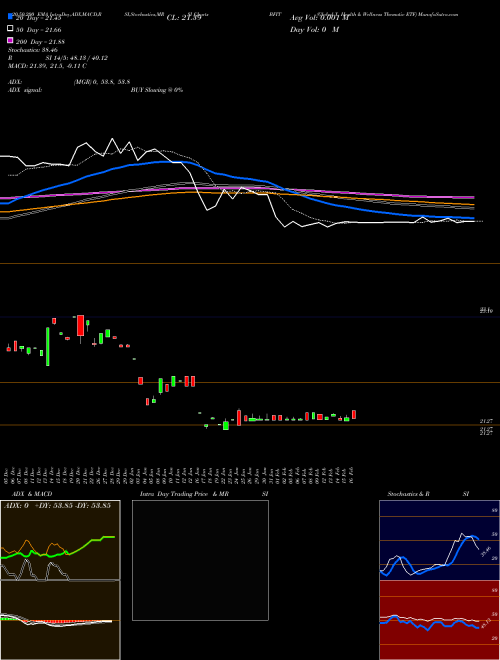Viewport: 500px width, 660px height.
Task: Click the 'Day Vol: 0 M' label
Action: [x=314, y=29]
